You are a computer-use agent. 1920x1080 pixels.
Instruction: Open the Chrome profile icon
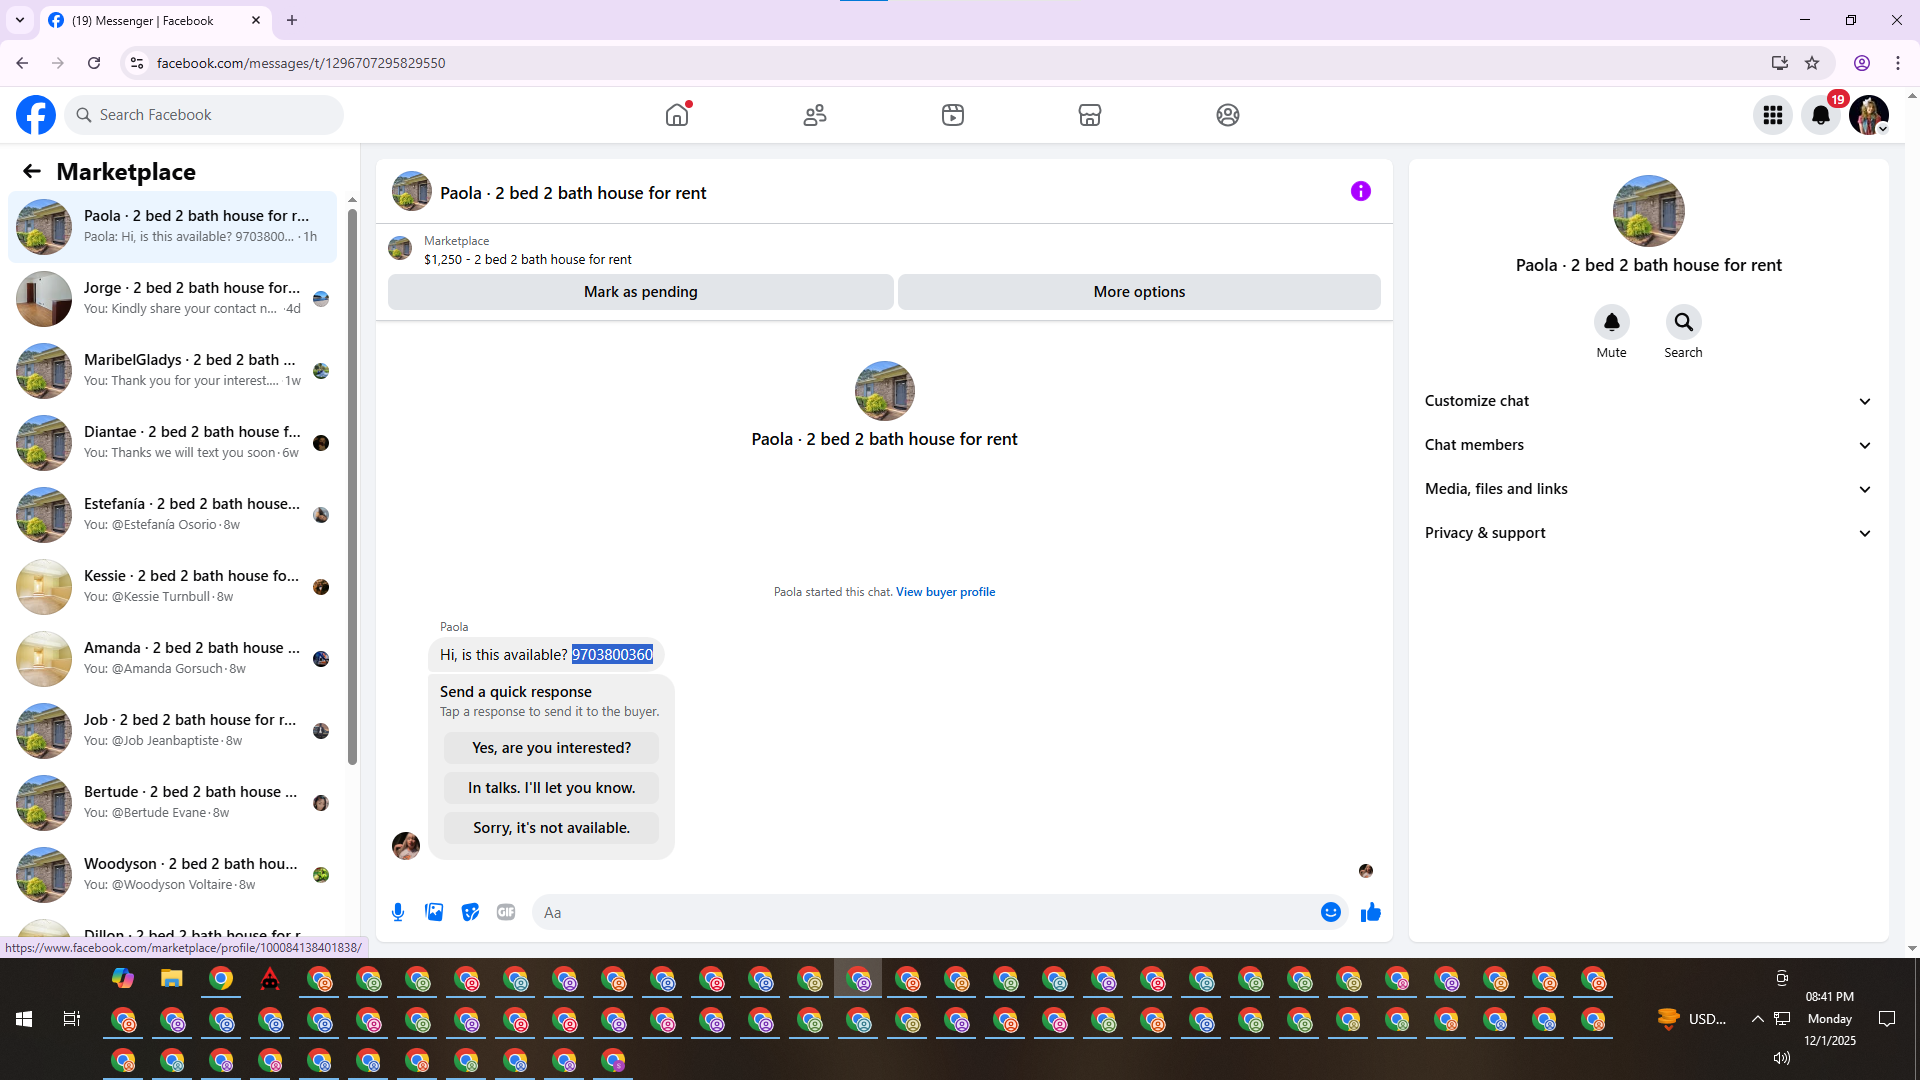point(1862,63)
